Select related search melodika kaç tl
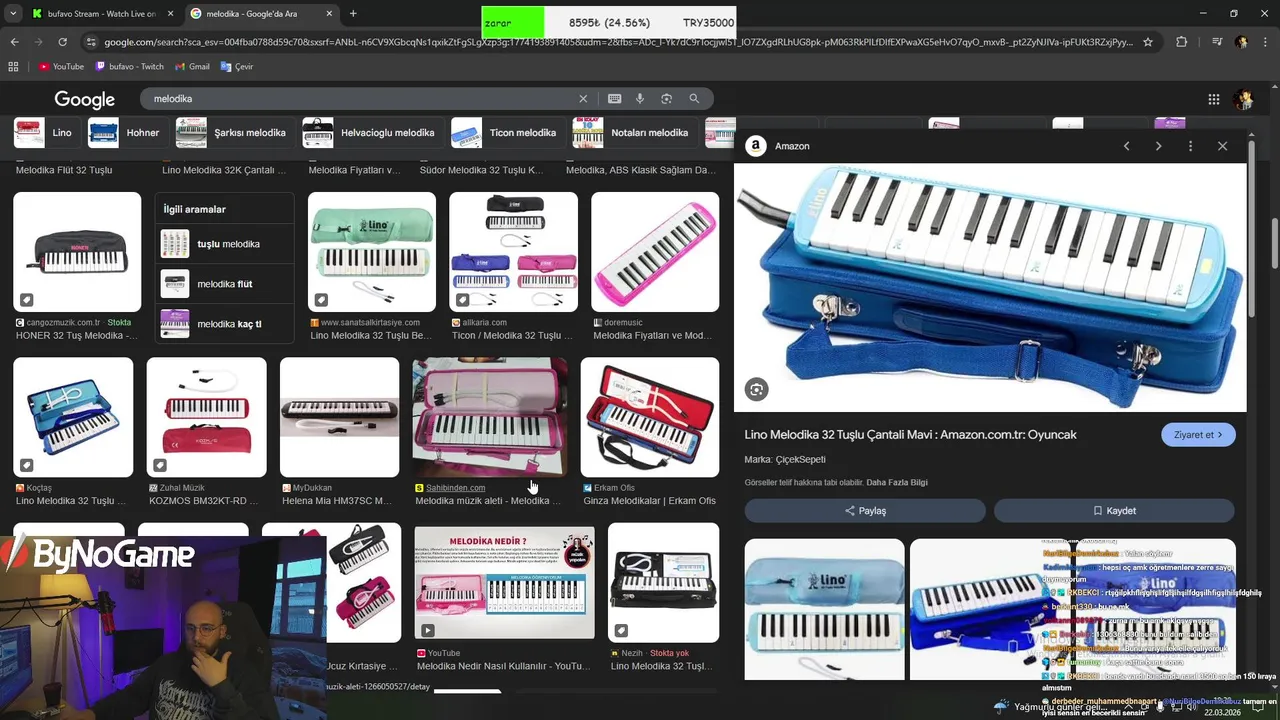The image size is (1280, 720). pos(225,324)
